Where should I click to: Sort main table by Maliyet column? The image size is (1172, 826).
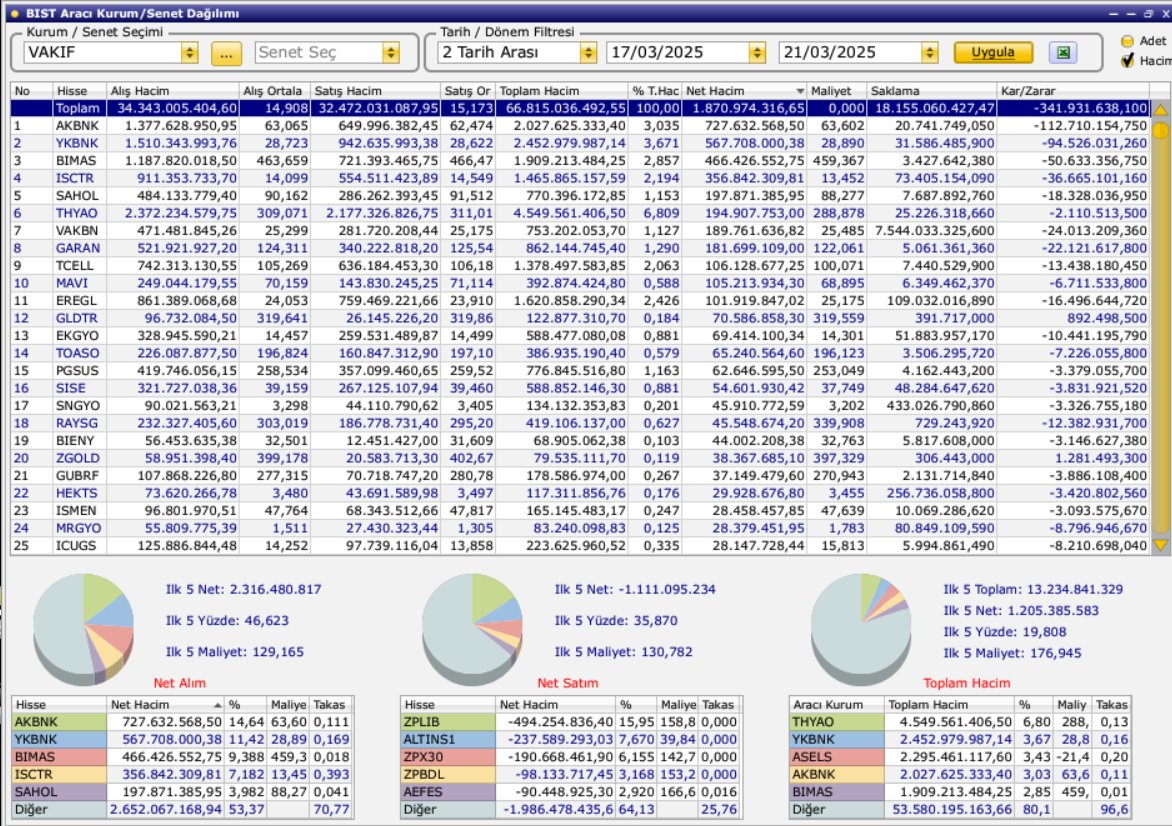(837, 90)
